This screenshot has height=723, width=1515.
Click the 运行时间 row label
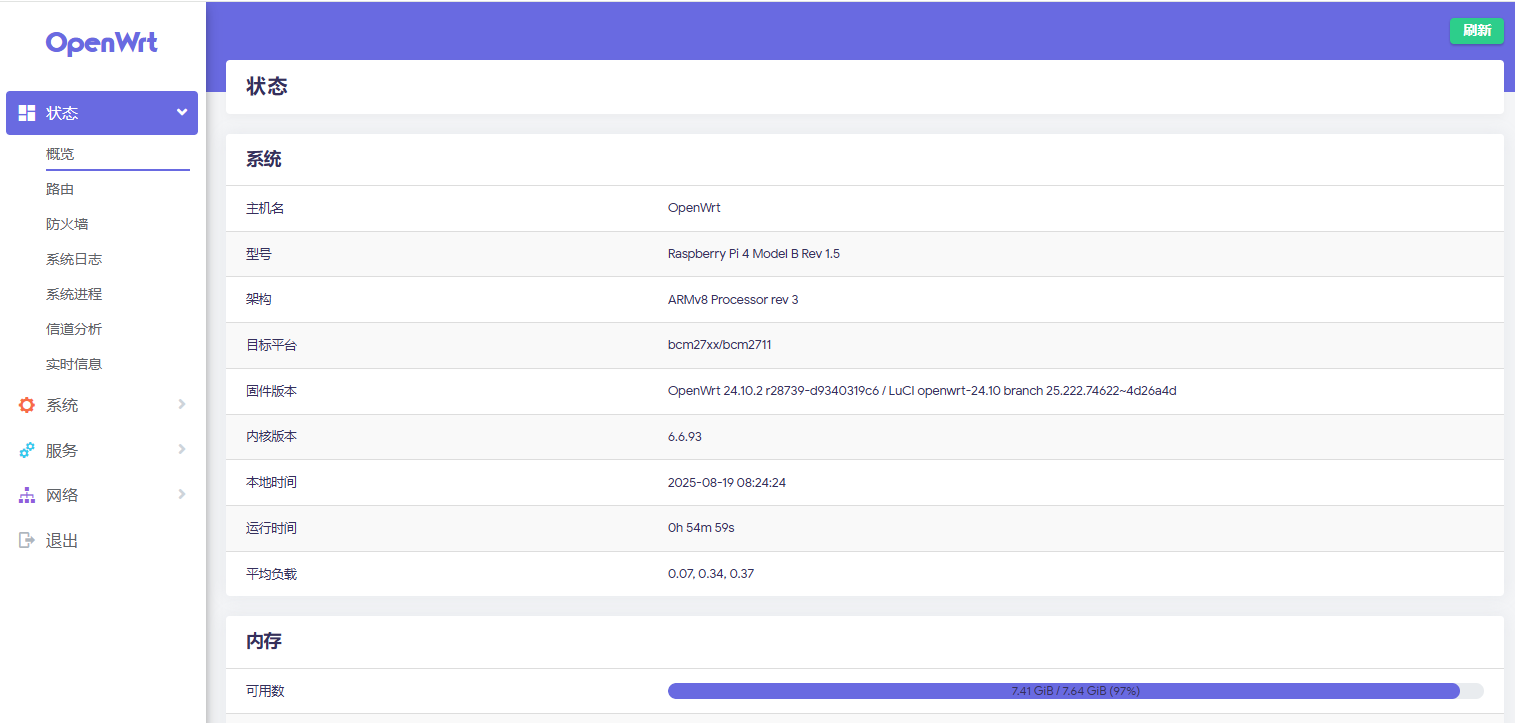[272, 528]
